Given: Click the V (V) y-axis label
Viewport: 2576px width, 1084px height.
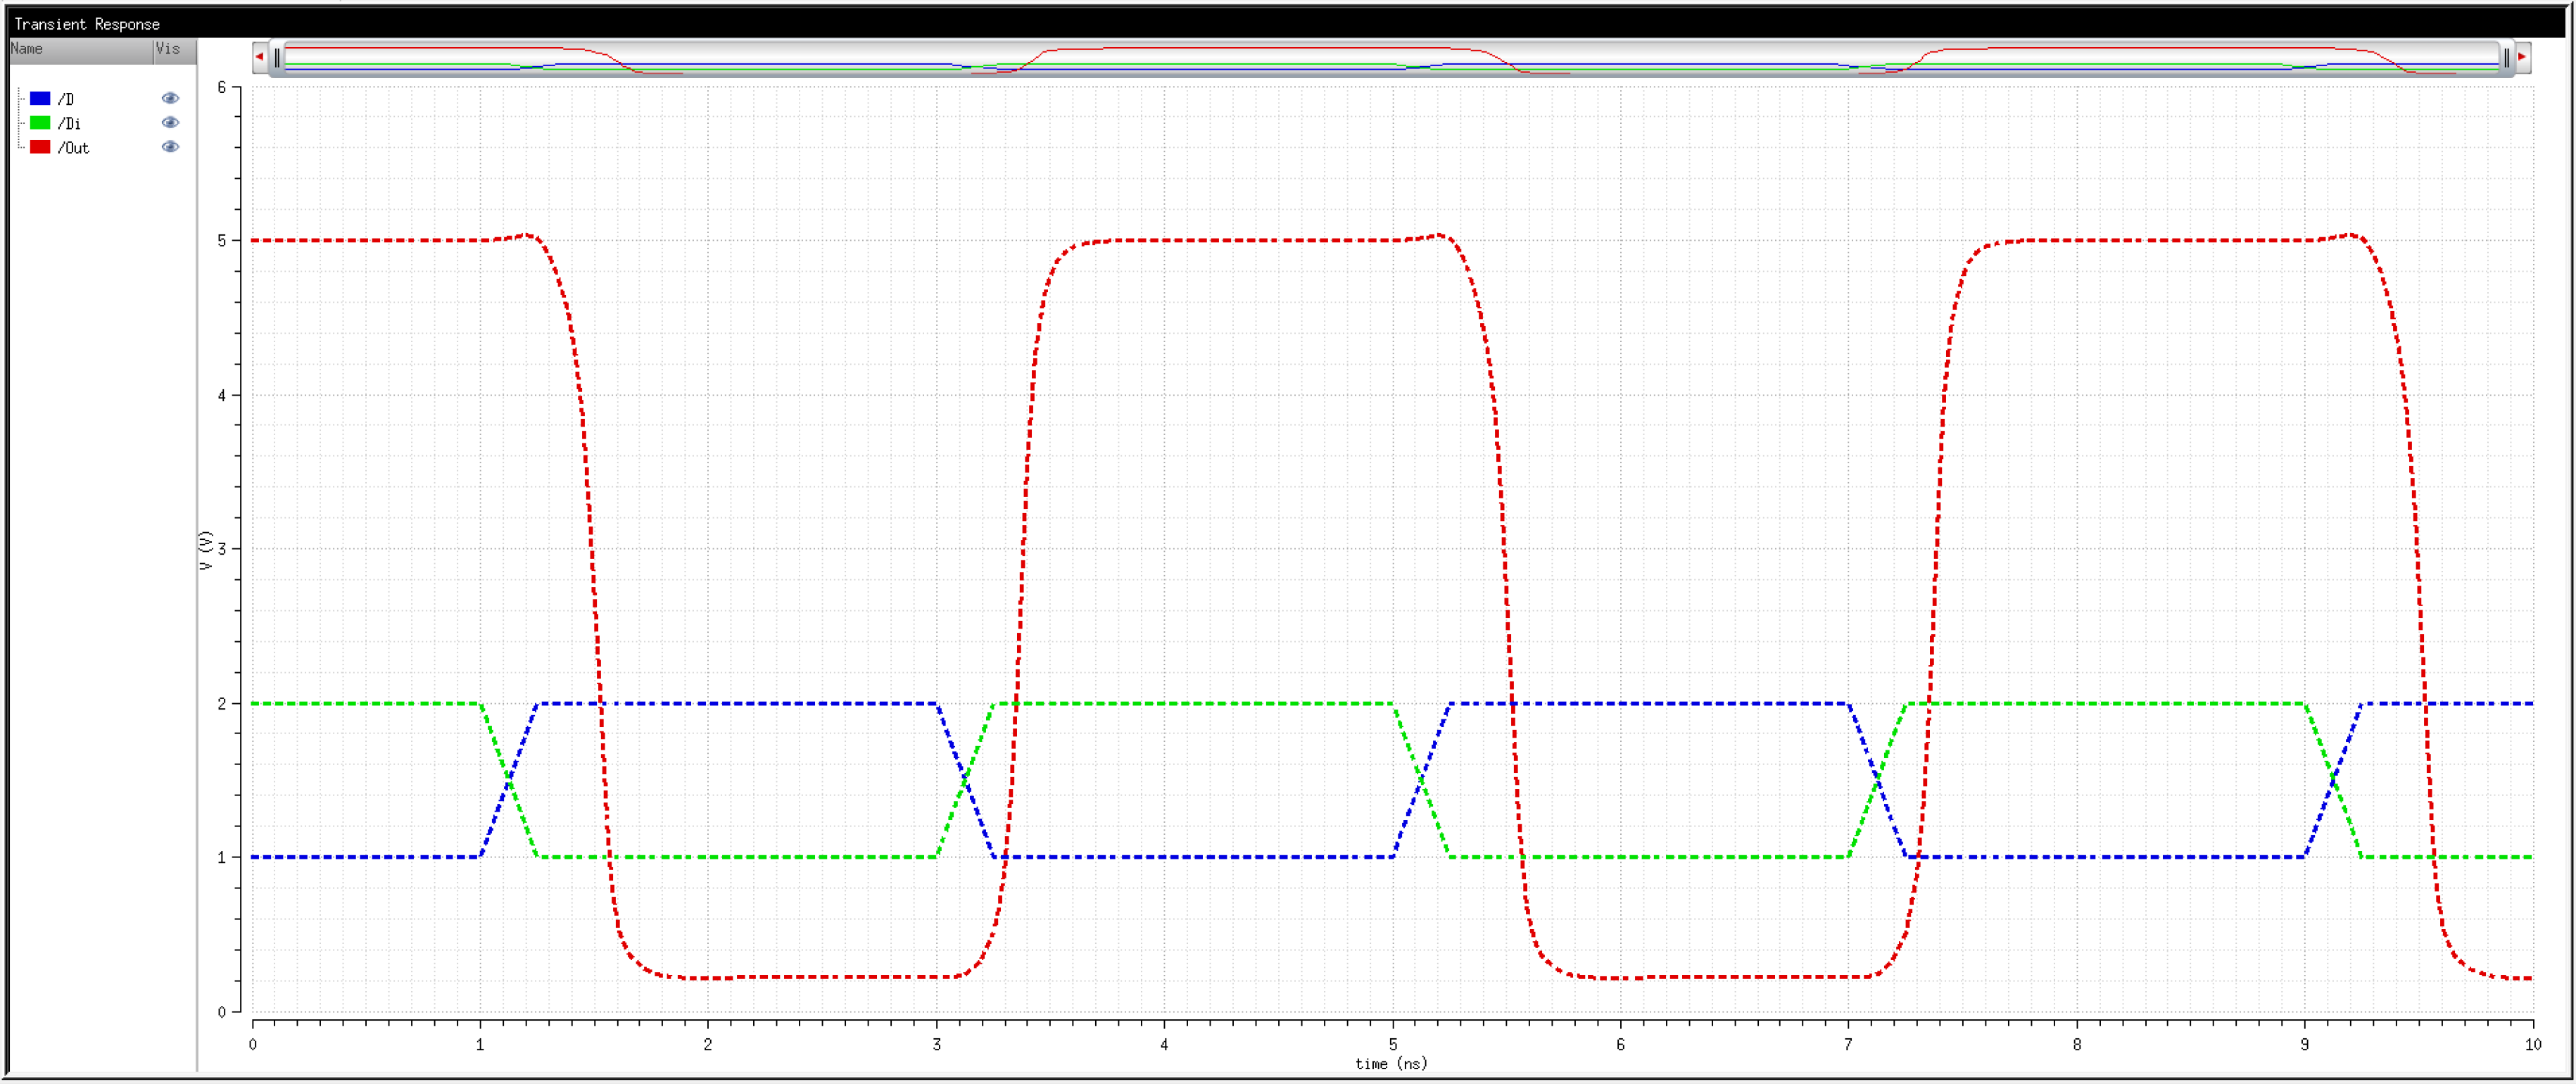Looking at the screenshot, I should tap(206, 550).
